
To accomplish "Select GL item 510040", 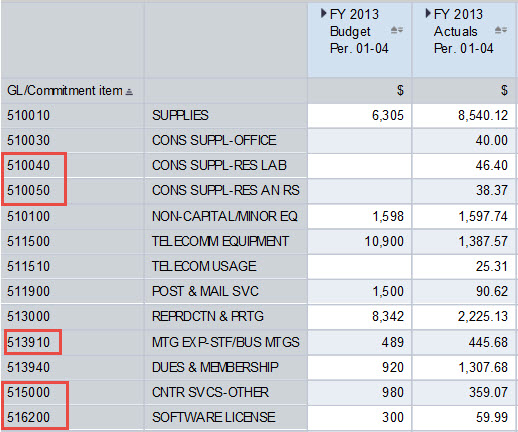I will [x=29, y=165].
